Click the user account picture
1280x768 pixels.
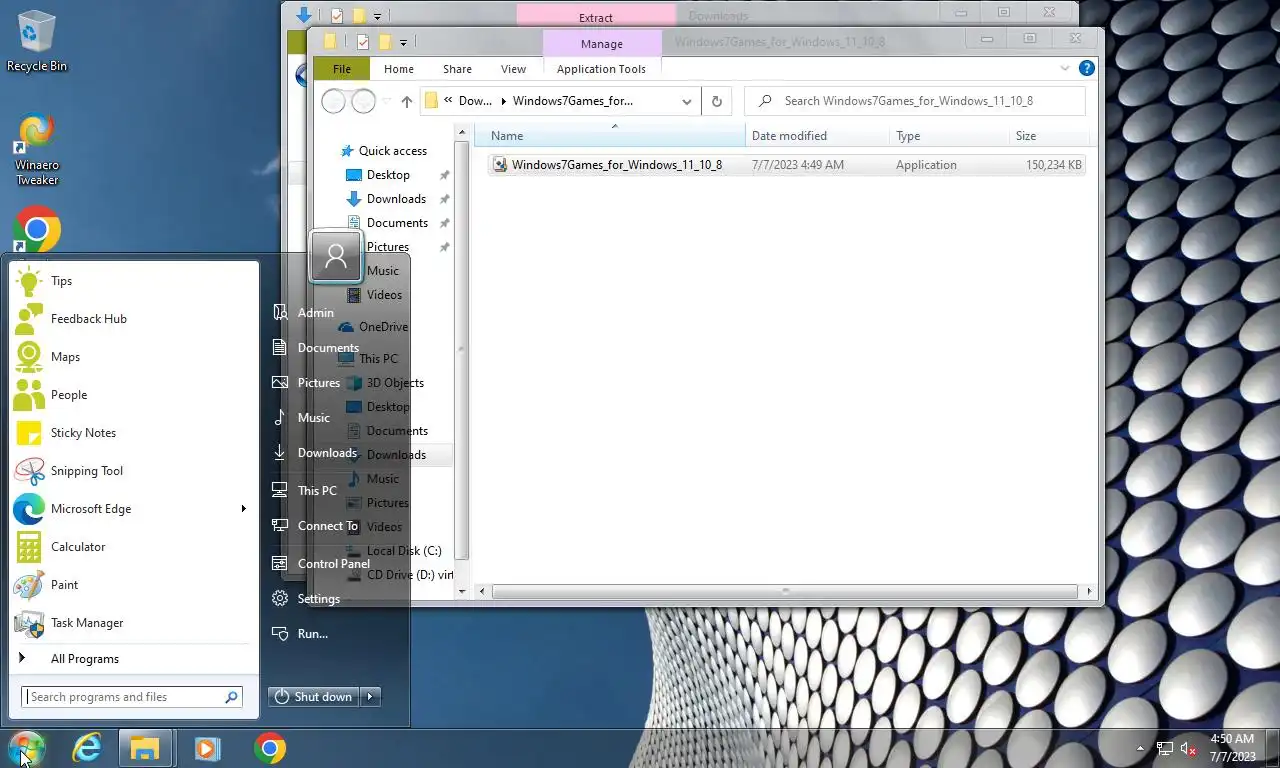pos(336,257)
